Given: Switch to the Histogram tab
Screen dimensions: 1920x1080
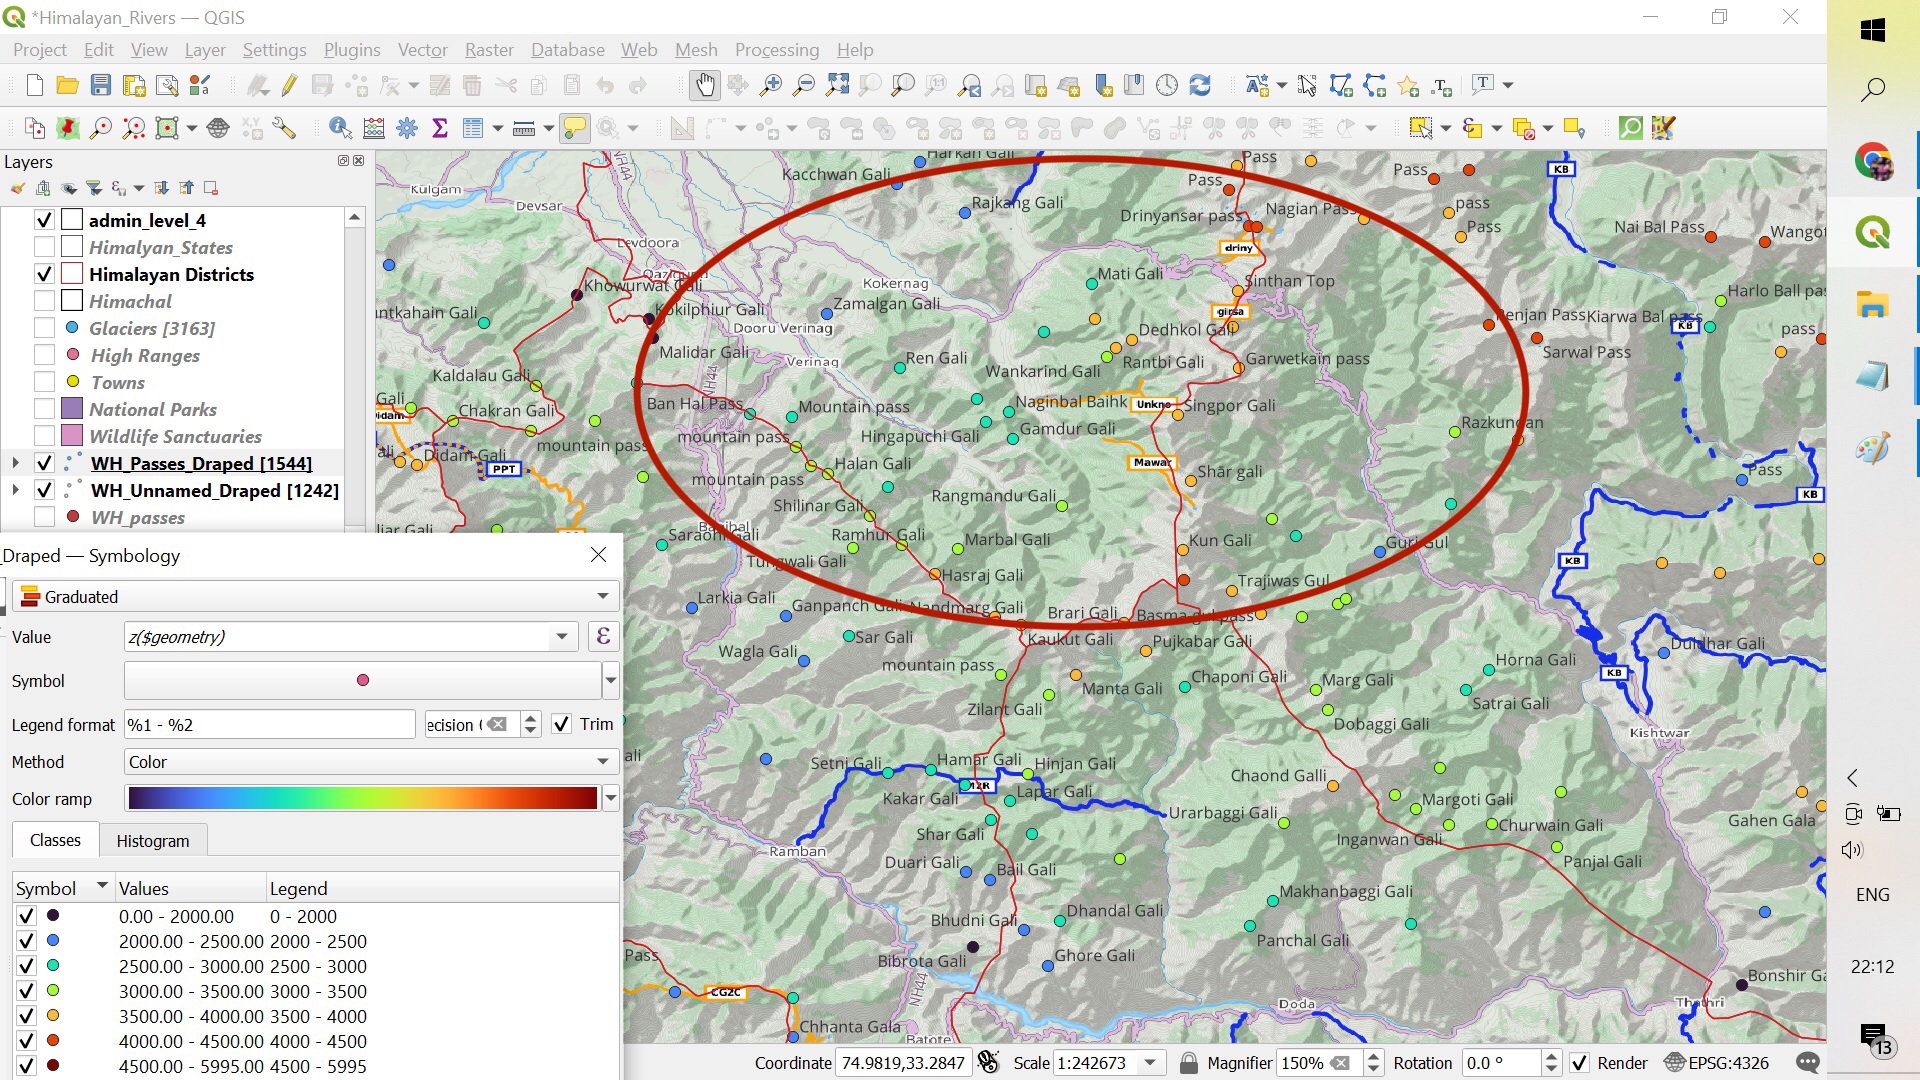Looking at the screenshot, I should 153,841.
